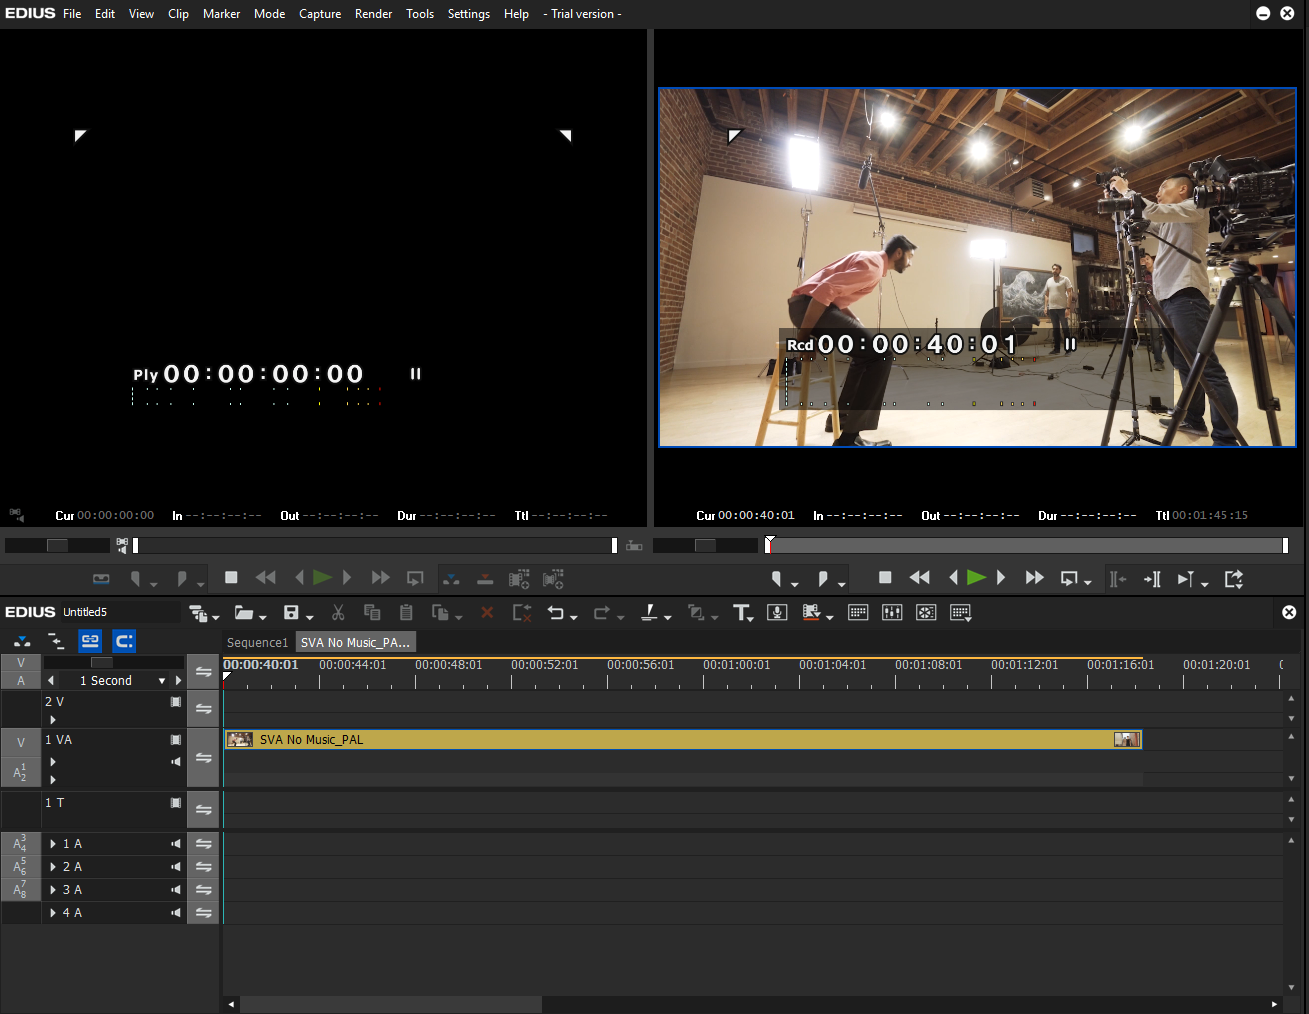1309x1014 pixels.
Task: Click the Export icon in recorder controls
Action: pos(1234,578)
